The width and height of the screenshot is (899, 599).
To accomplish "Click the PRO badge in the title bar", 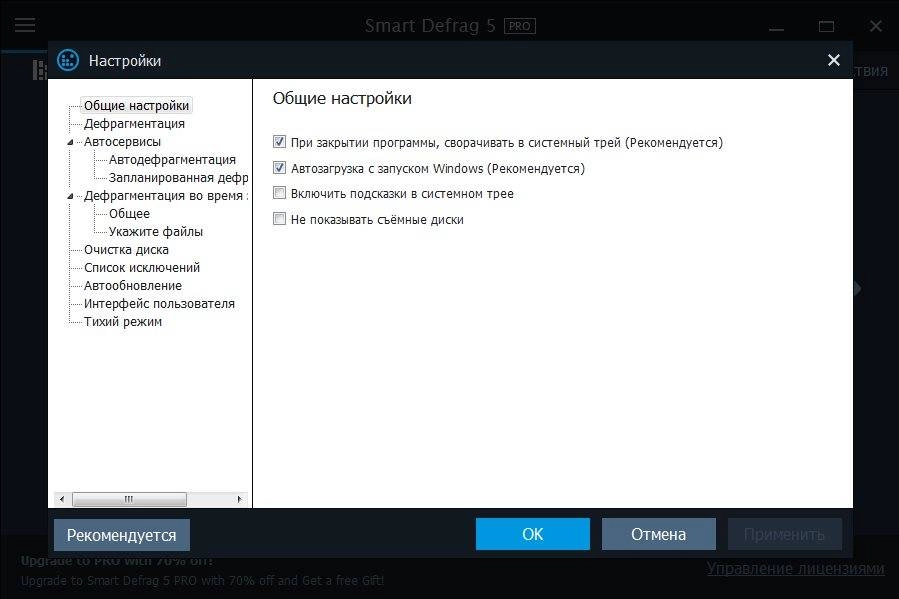I will coord(519,26).
